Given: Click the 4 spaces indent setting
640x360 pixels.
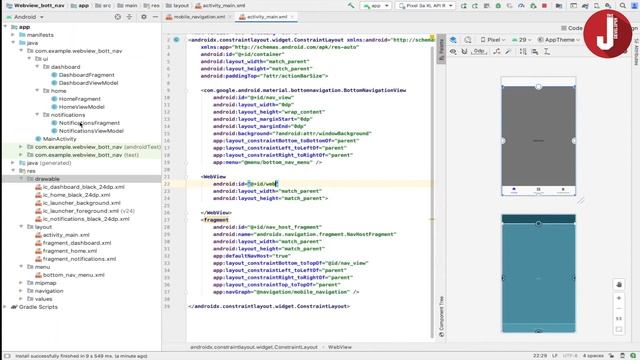Looking at the screenshot, I should point(593,356).
